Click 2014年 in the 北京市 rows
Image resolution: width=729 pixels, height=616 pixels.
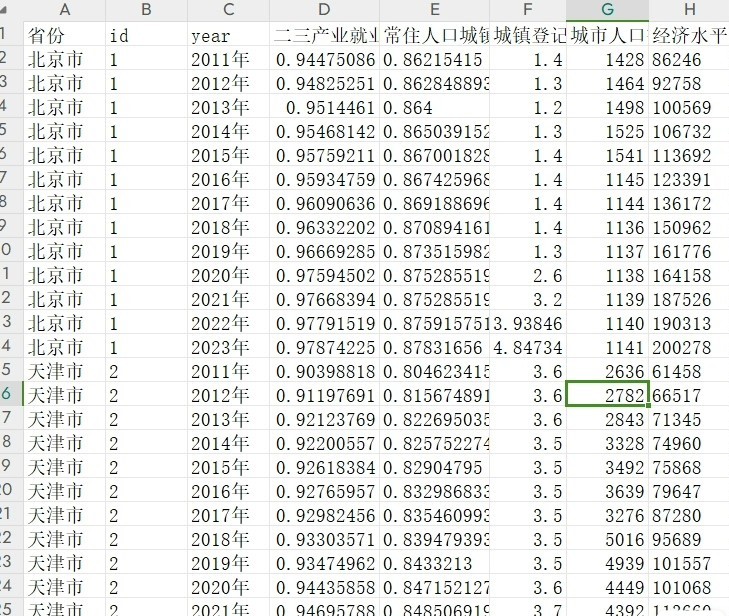pyautogui.click(x=228, y=132)
